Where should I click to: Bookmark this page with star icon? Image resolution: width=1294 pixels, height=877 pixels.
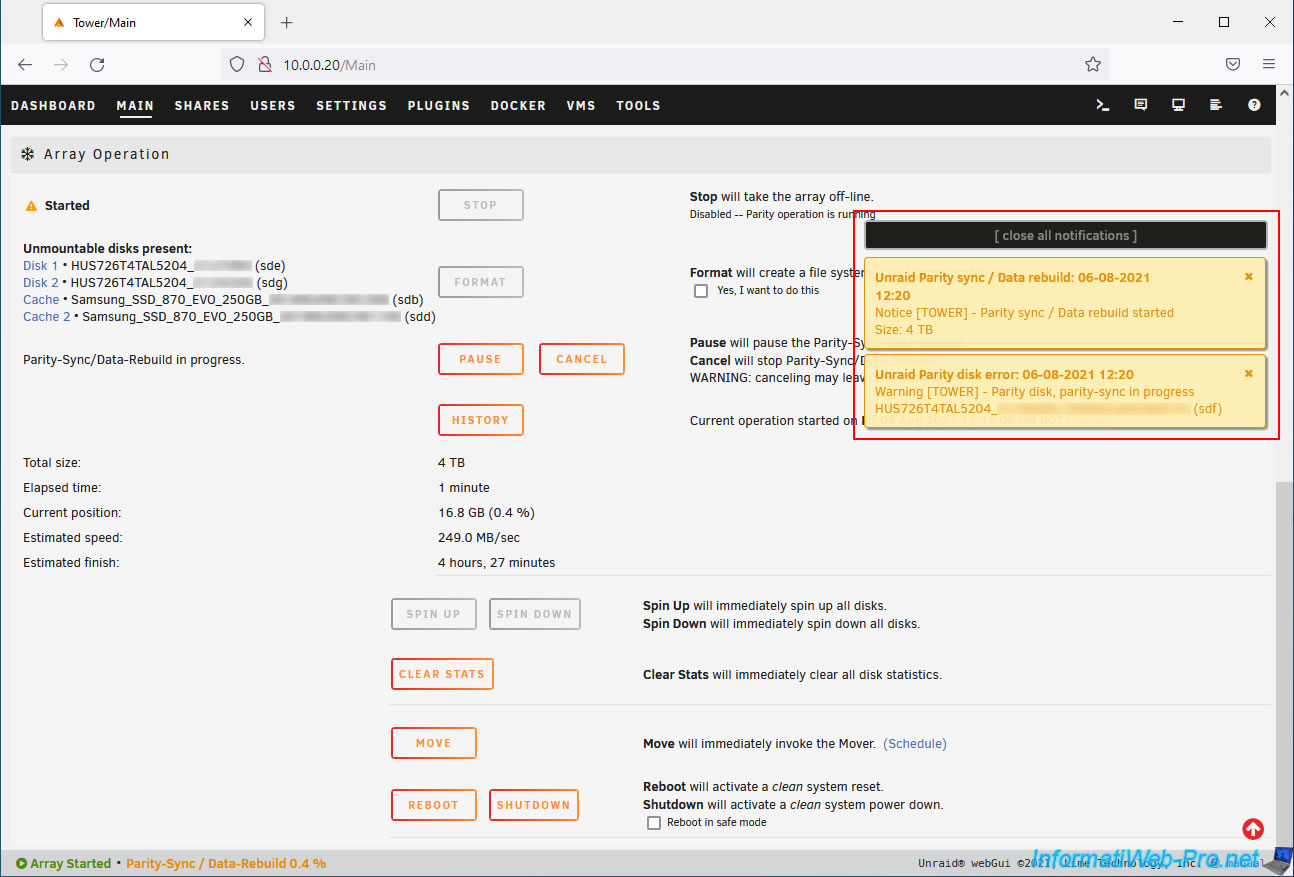[x=1092, y=65]
